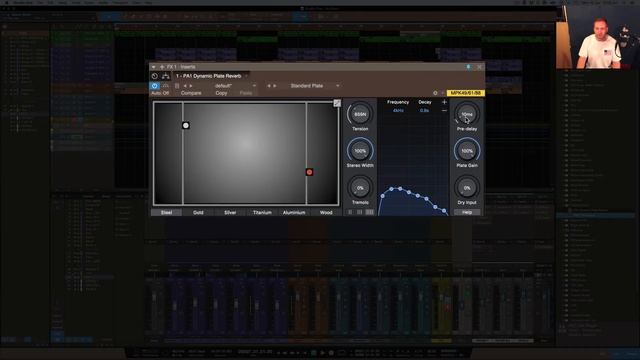Click the preset list icon beside arrows
The width and height of the screenshot is (640, 360).
177,86
